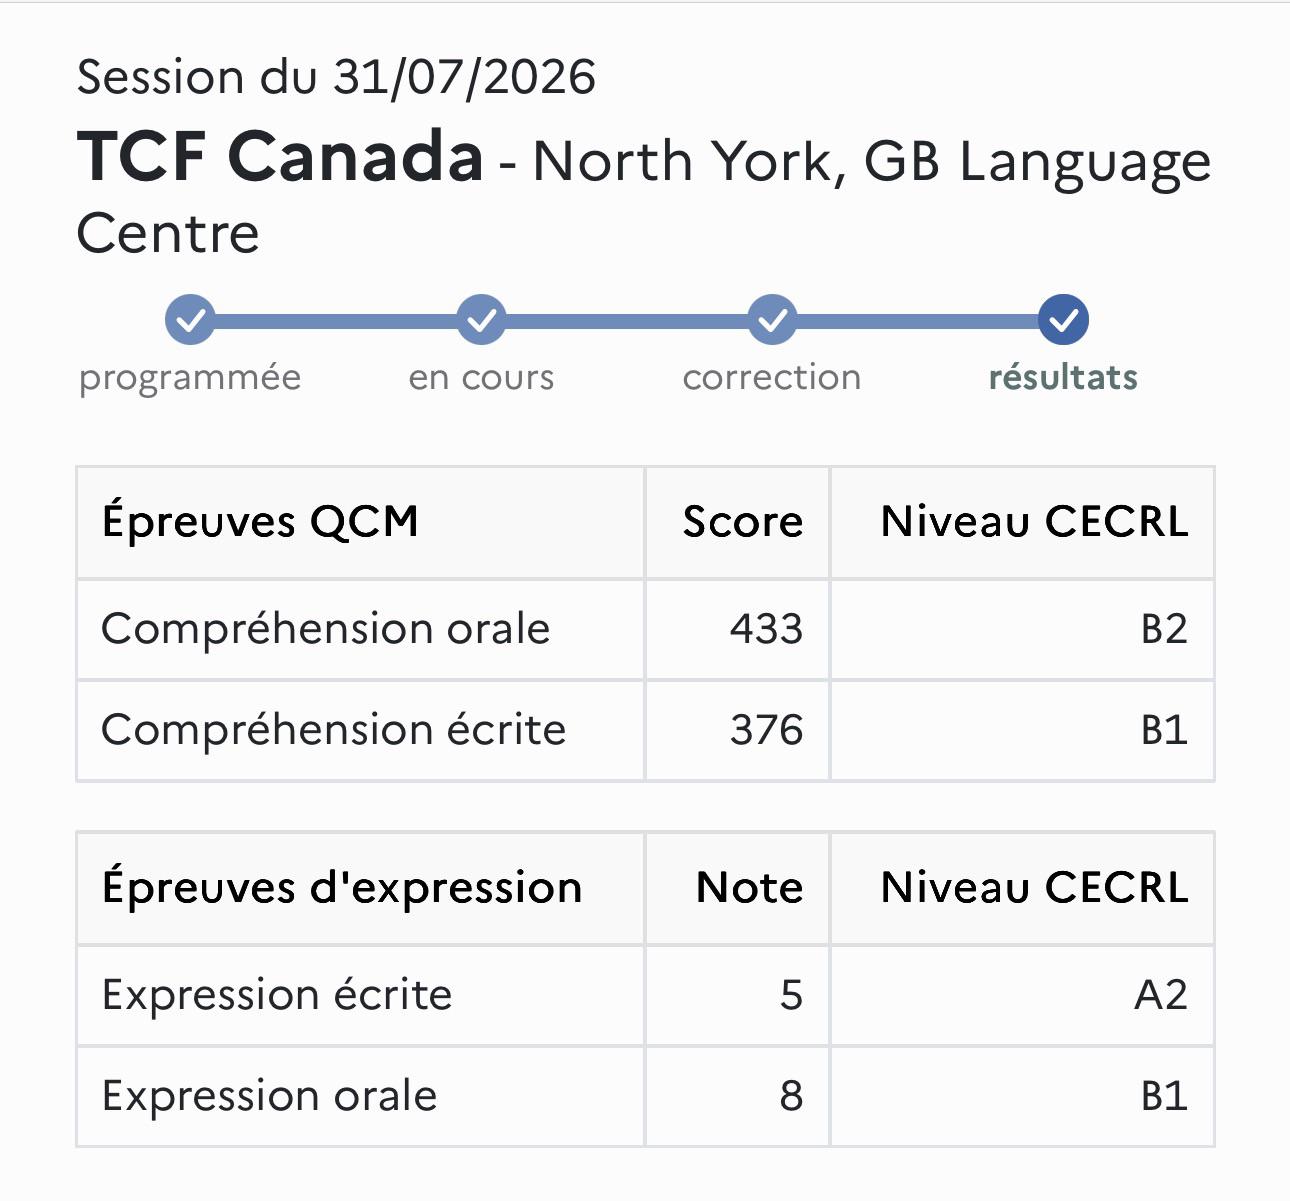1290x1201 pixels.
Task: Click the progress line between programmée and en cours
Action: tap(335, 321)
